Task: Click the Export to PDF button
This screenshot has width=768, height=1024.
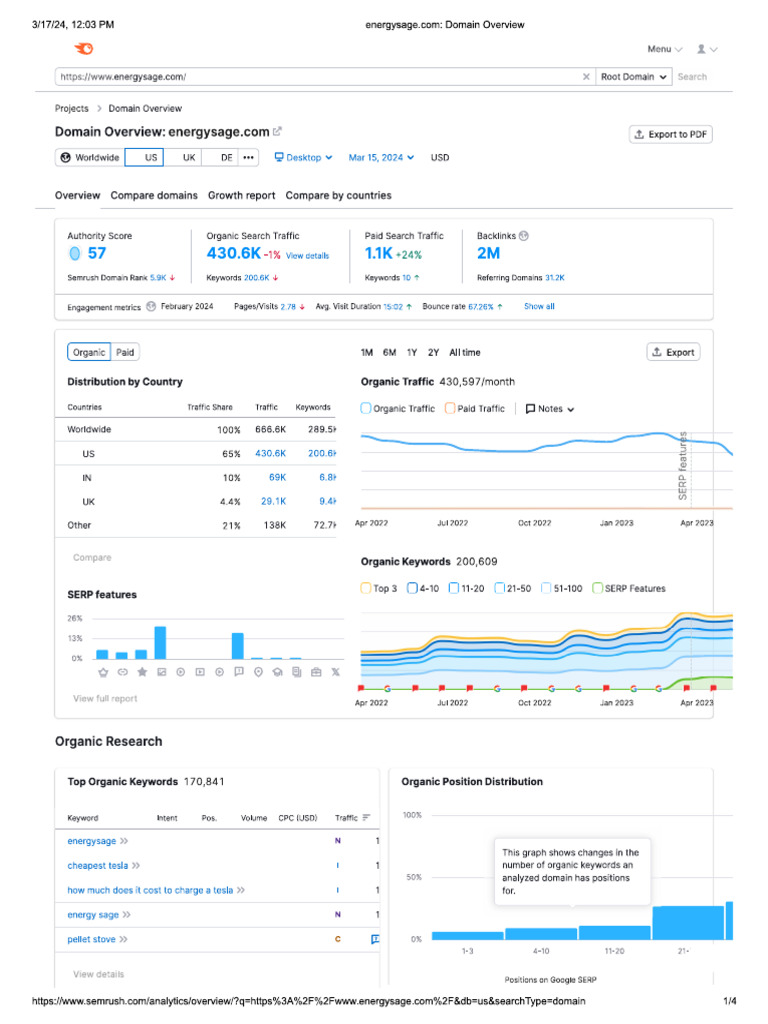Action: (670, 134)
